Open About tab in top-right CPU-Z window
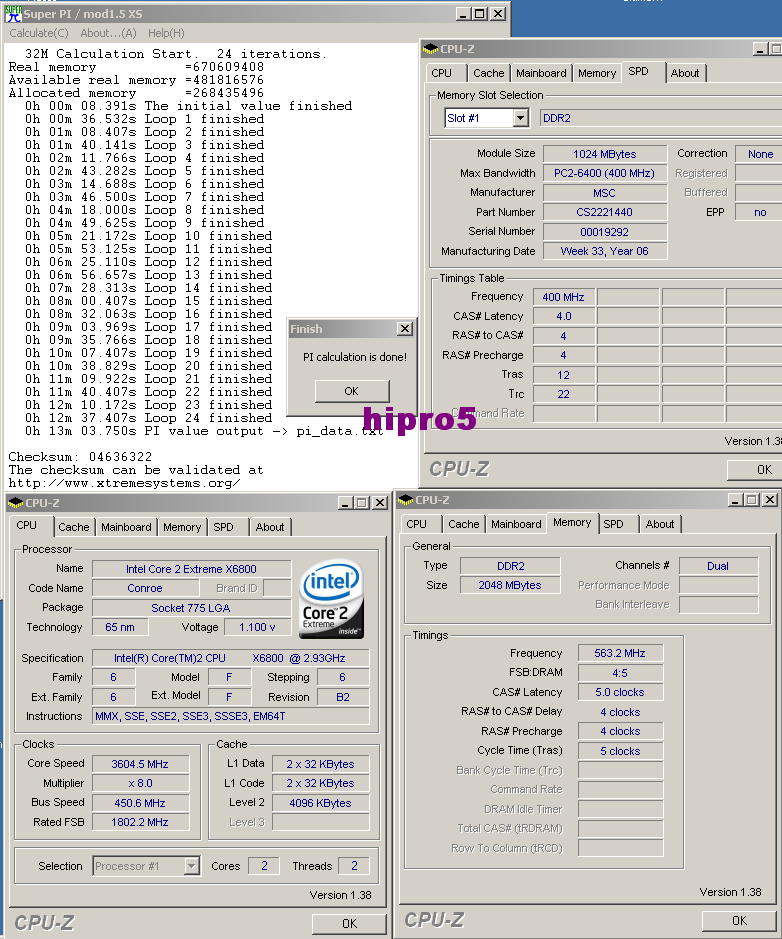782x939 pixels. point(685,73)
